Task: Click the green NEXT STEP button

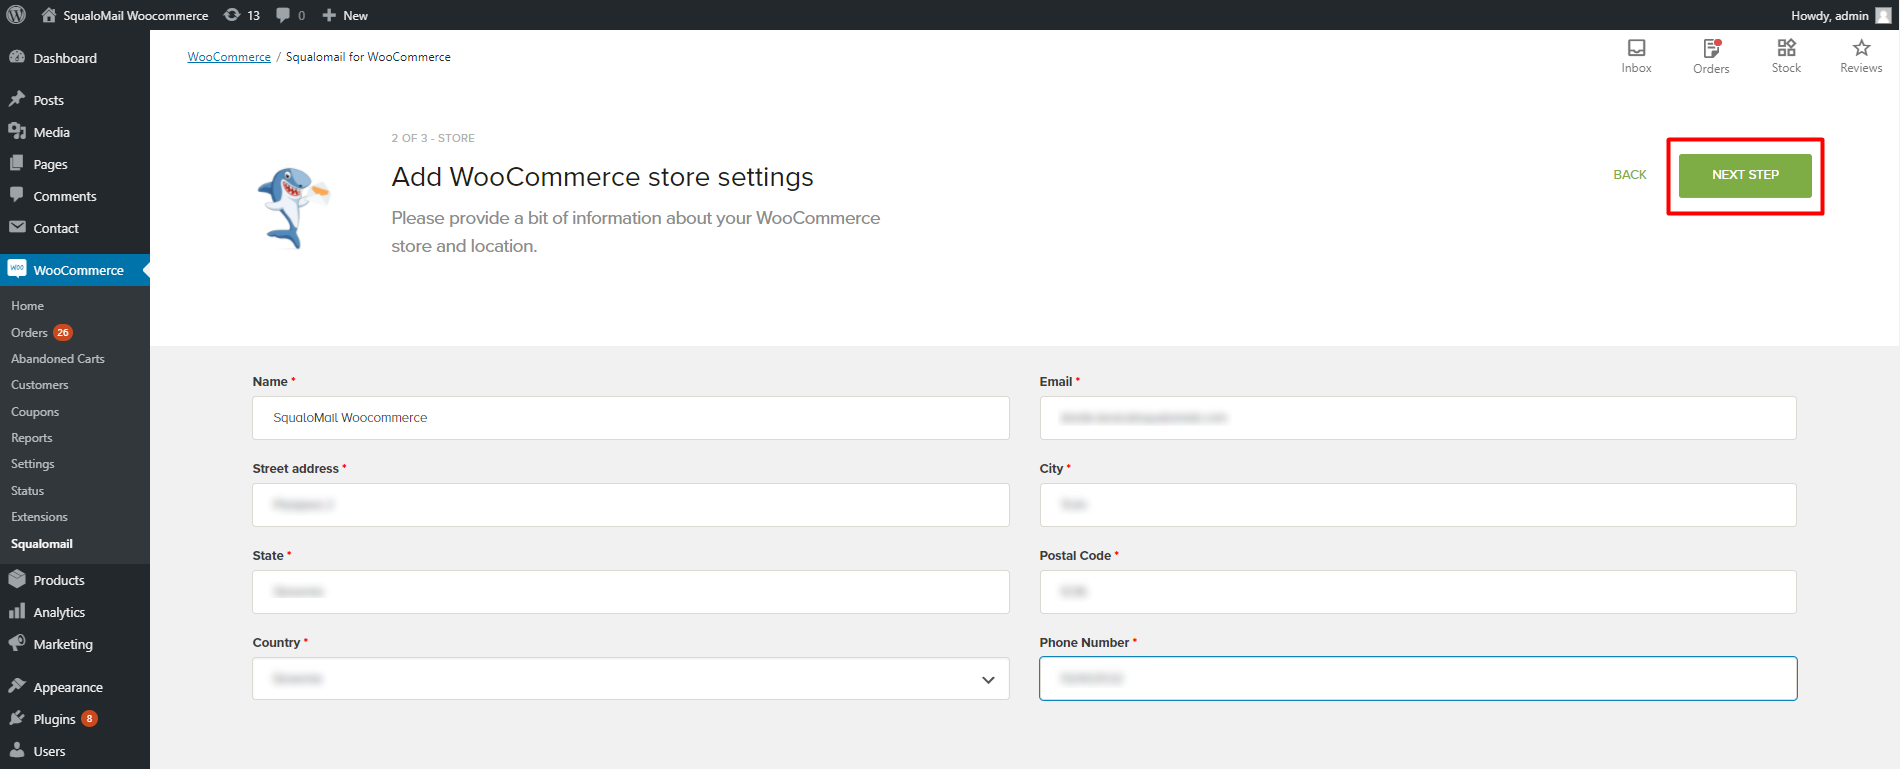Action: point(1745,175)
